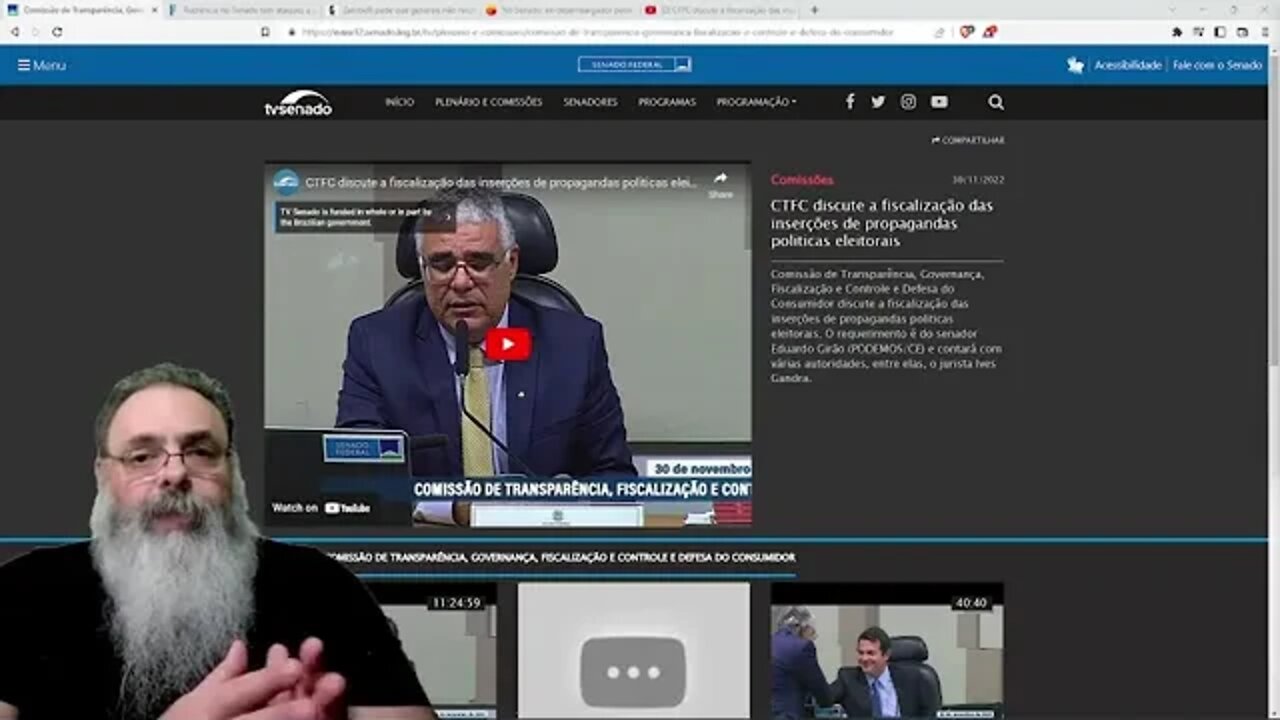Click the date text 30/11/2022
The height and width of the screenshot is (720, 1280).
pos(978,180)
